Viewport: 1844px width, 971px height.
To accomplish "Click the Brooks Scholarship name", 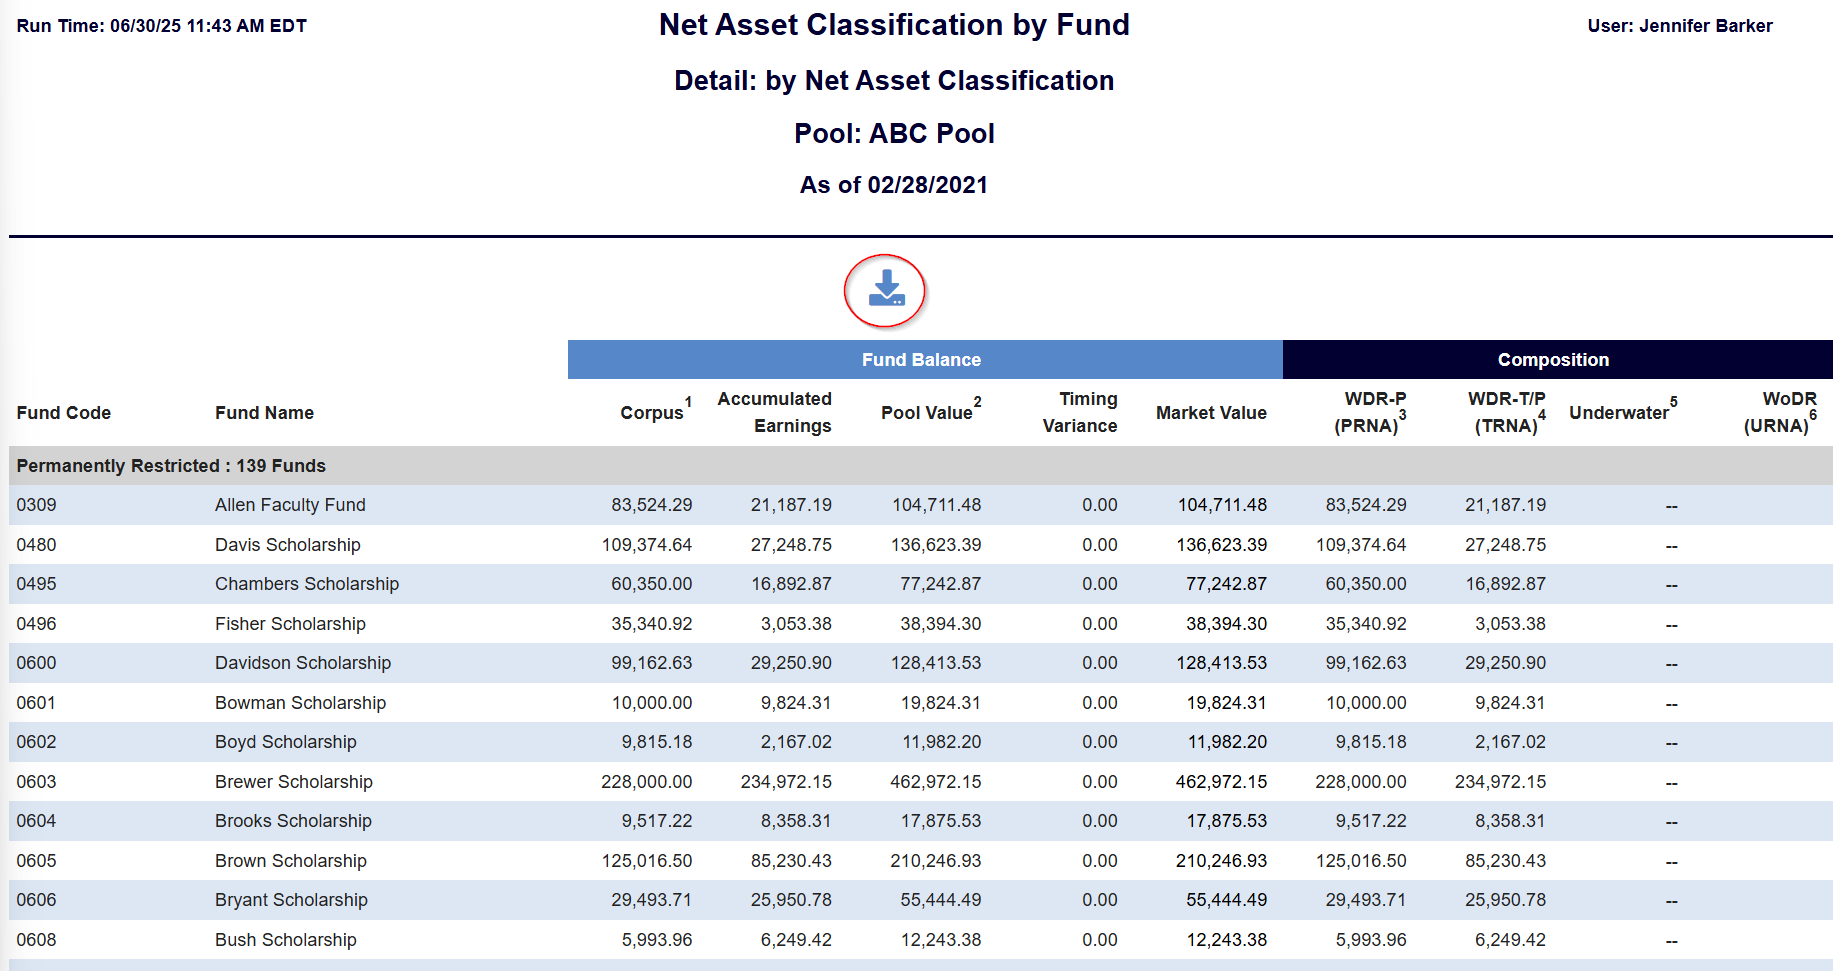I will [293, 821].
